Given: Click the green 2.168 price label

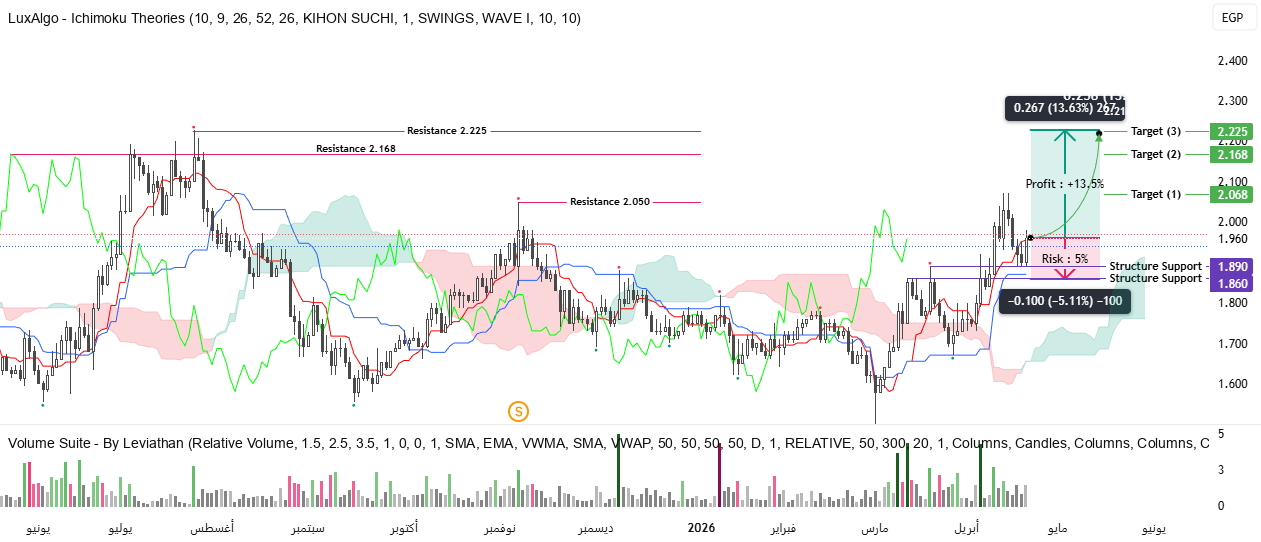Looking at the screenshot, I should (x=1229, y=154).
